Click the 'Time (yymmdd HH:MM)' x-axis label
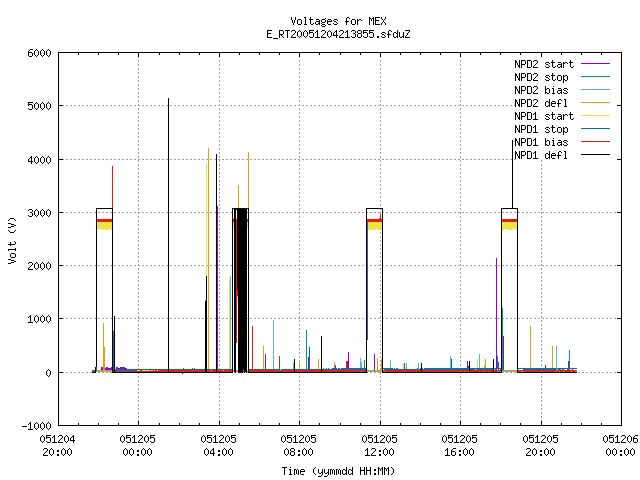This screenshot has height=480, width=640. tap(338, 471)
